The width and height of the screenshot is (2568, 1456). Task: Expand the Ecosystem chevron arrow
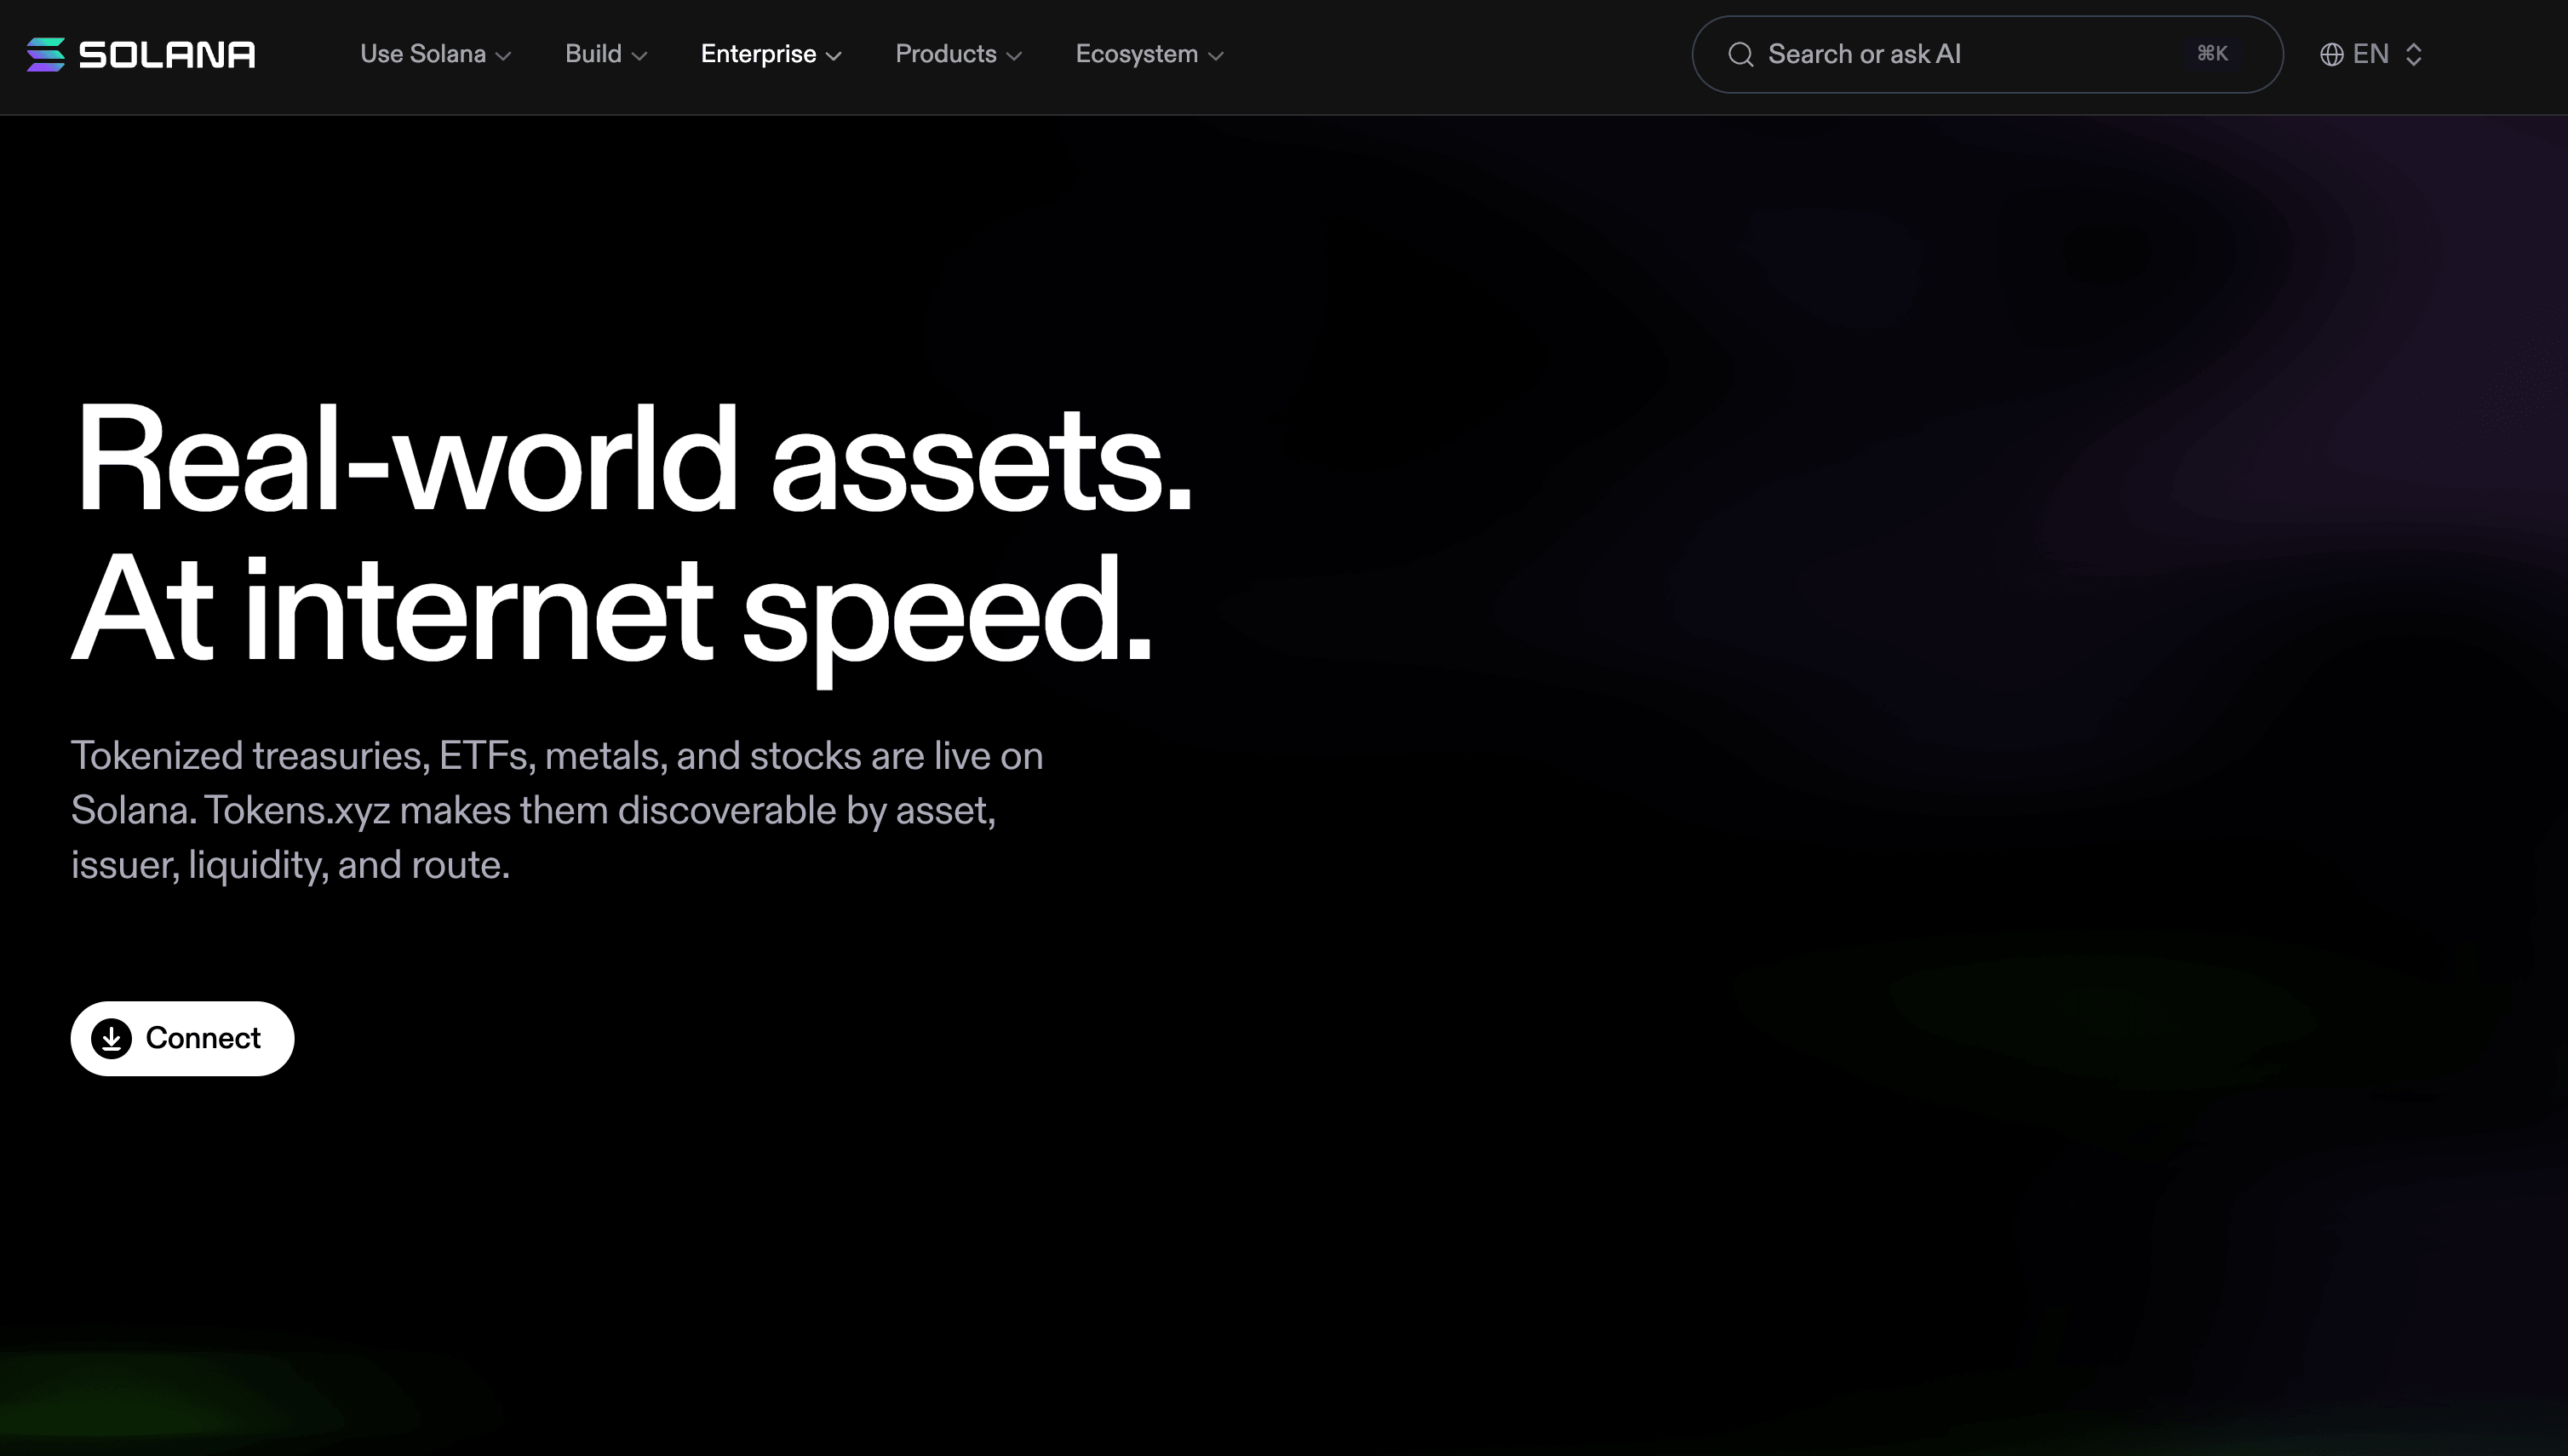coord(1216,56)
